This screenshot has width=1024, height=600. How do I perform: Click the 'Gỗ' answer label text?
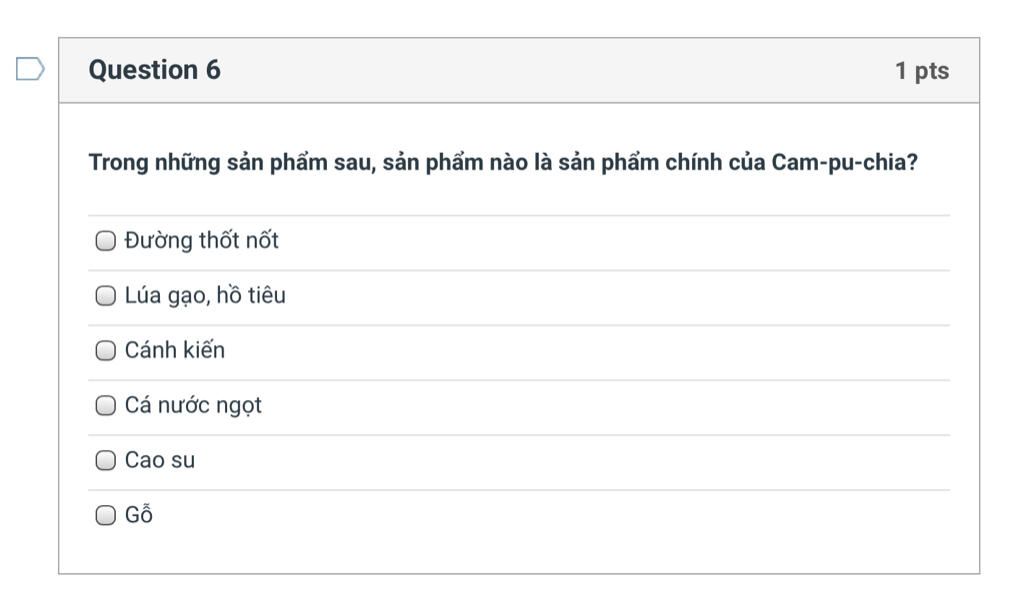[139, 516]
